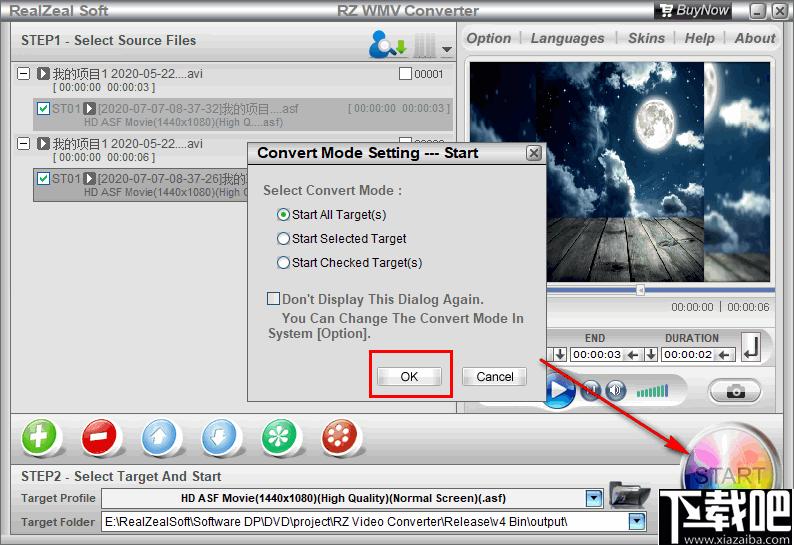This screenshot has width=794, height=545.
Task: Click the green plus add files button
Action: [x=39, y=437]
